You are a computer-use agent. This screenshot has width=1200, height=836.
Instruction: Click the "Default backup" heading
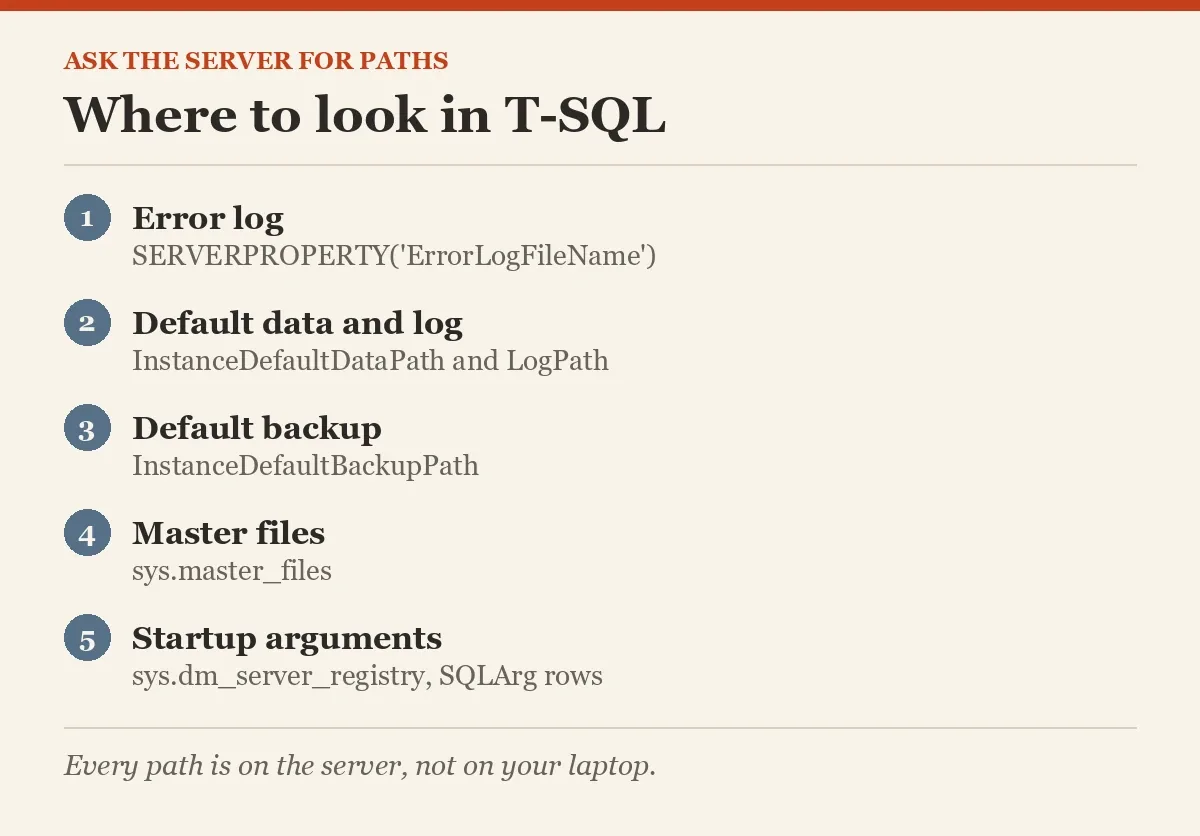(x=257, y=428)
